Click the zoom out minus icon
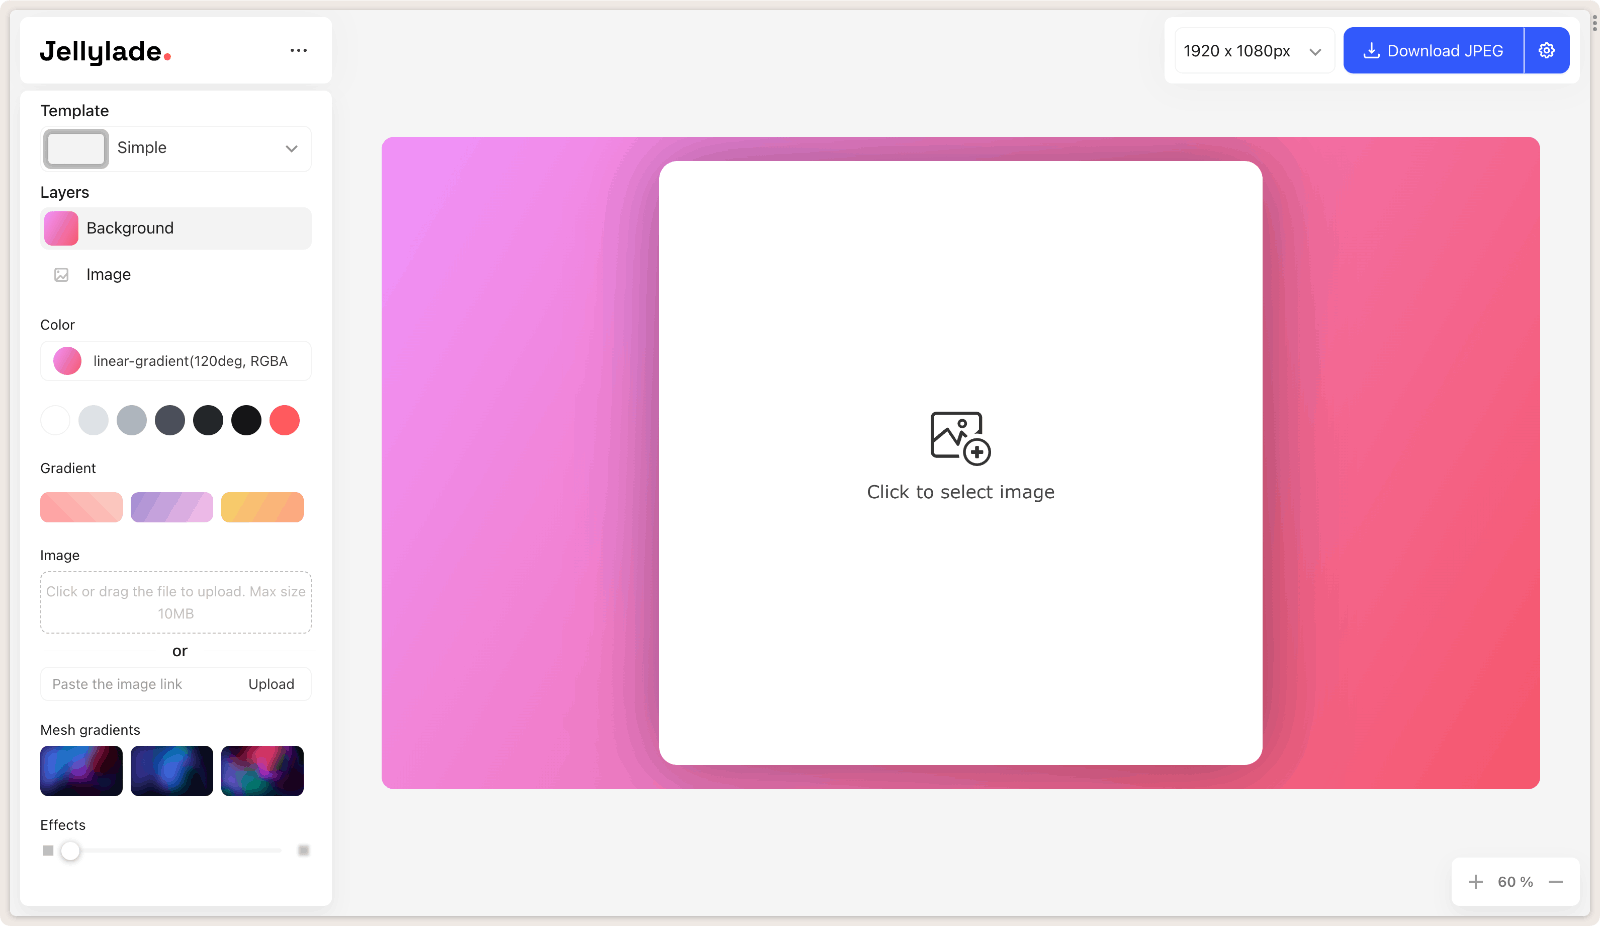Image resolution: width=1600 pixels, height=926 pixels. click(1556, 882)
